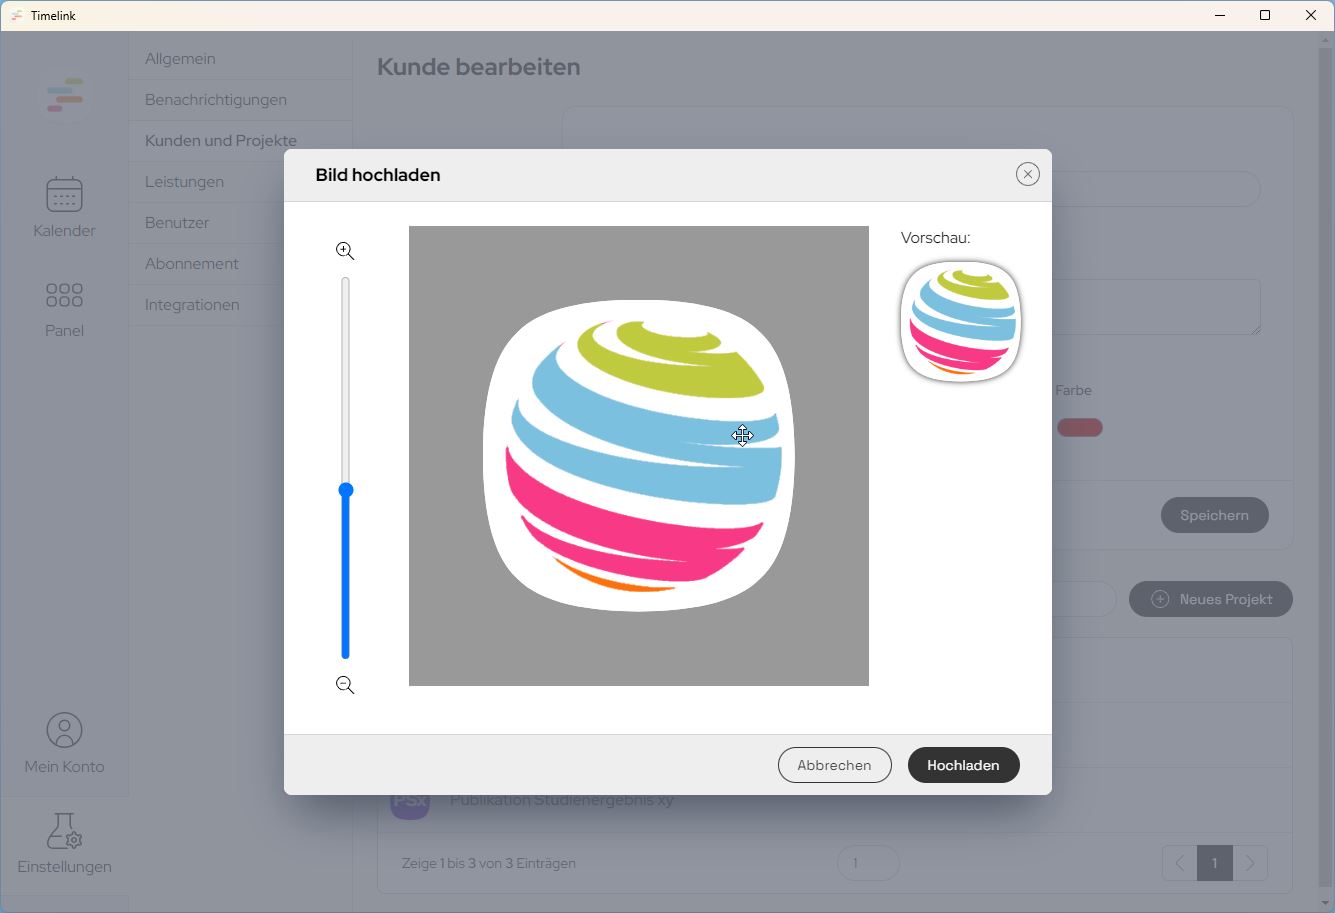Click the Bild hochladen dialog title
This screenshot has width=1335, height=913.
click(x=378, y=175)
